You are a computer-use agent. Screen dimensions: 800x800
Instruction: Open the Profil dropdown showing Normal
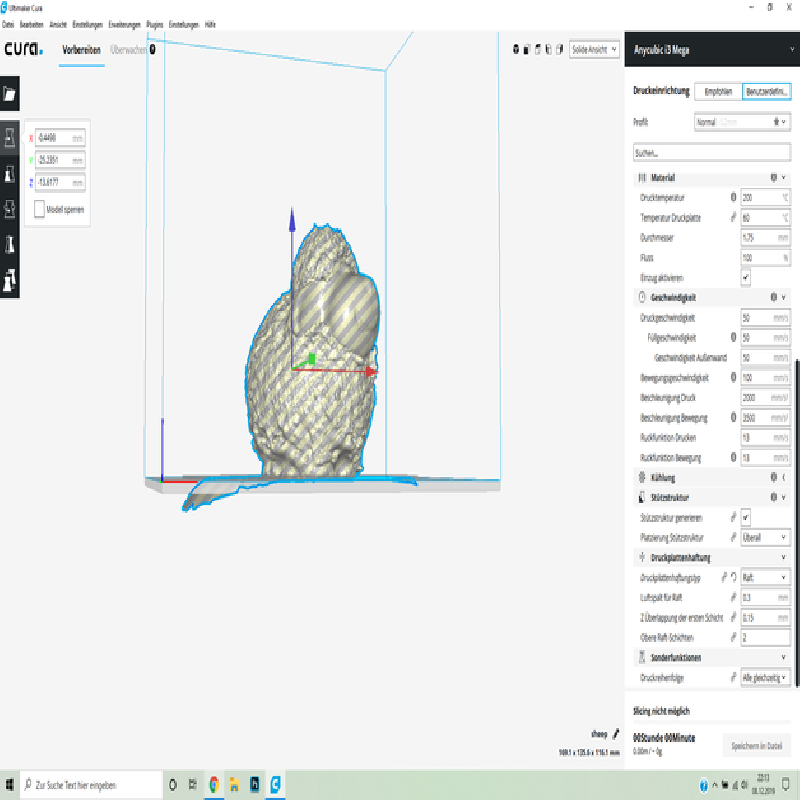pyautogui.click(x=742, y=122)
